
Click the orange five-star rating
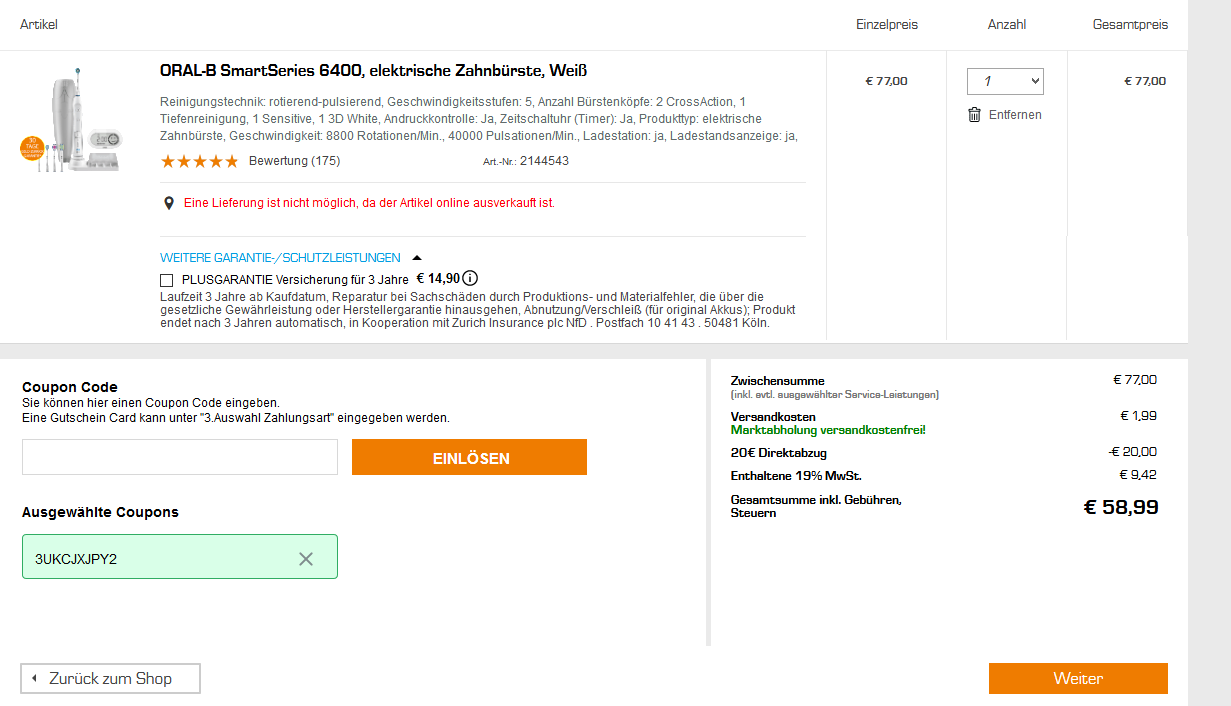point(199,161)
